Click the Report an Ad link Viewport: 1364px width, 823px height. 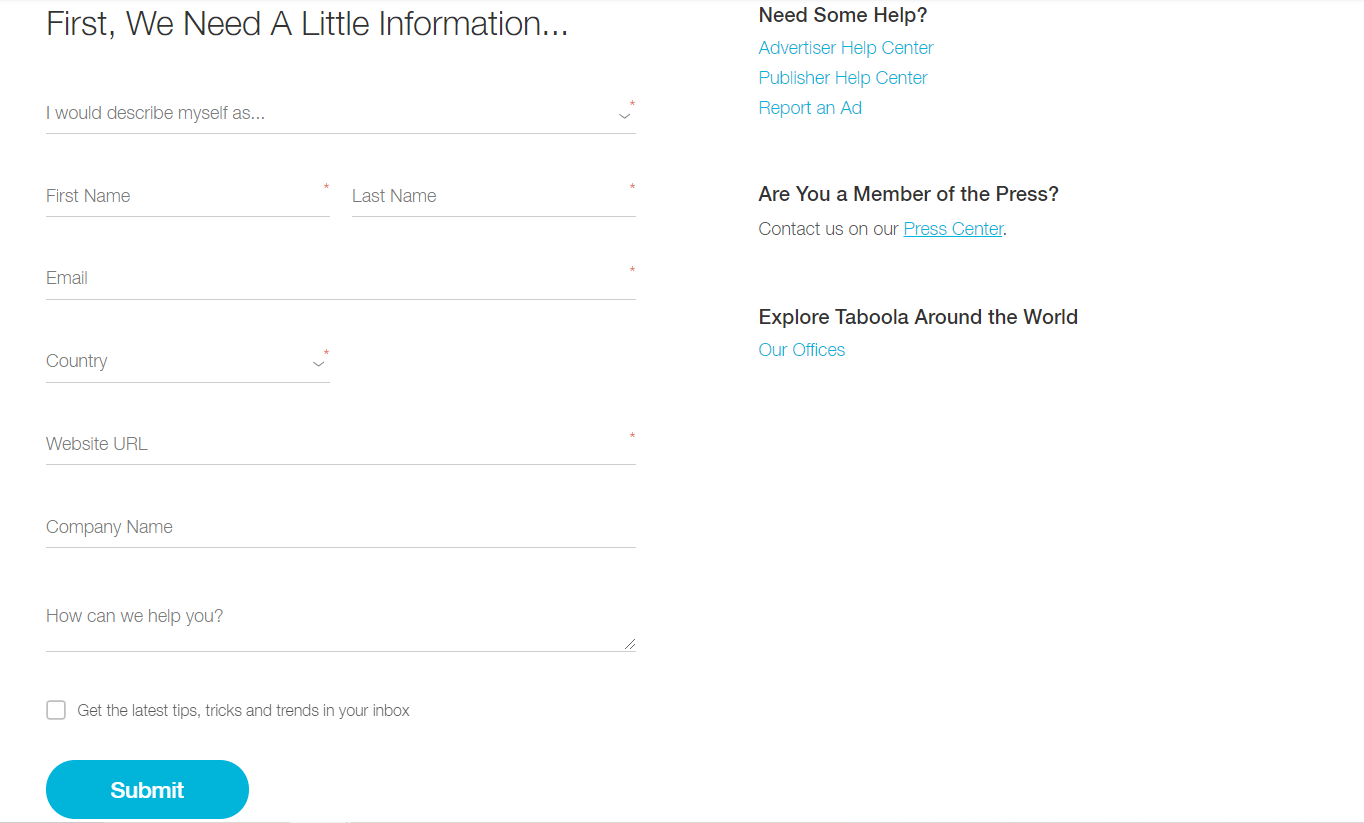[x=809, y=108]
